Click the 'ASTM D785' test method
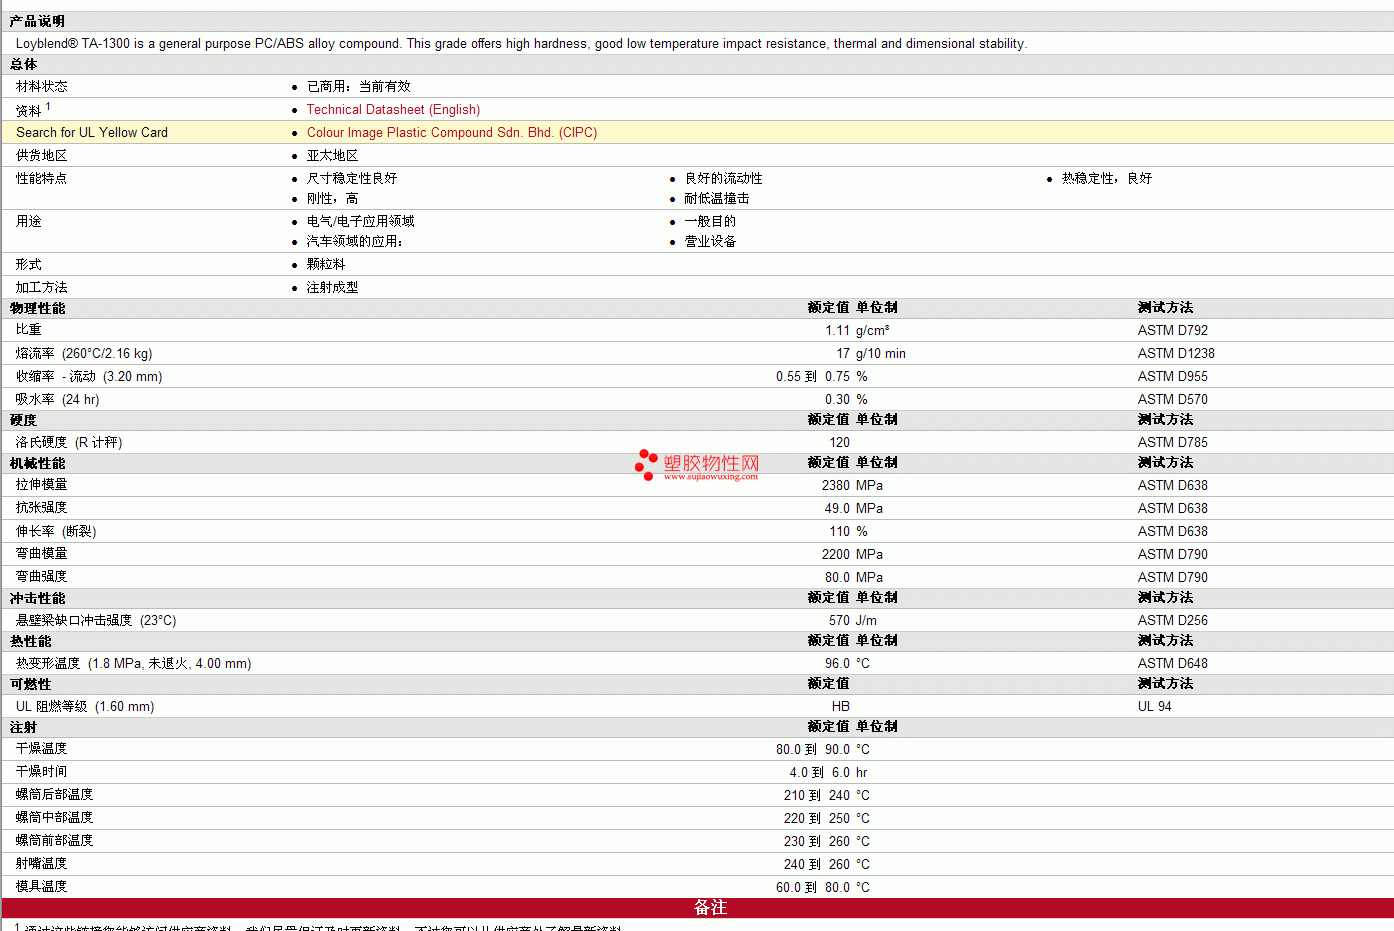The image size is (1394, 931). pos(1173,443)
